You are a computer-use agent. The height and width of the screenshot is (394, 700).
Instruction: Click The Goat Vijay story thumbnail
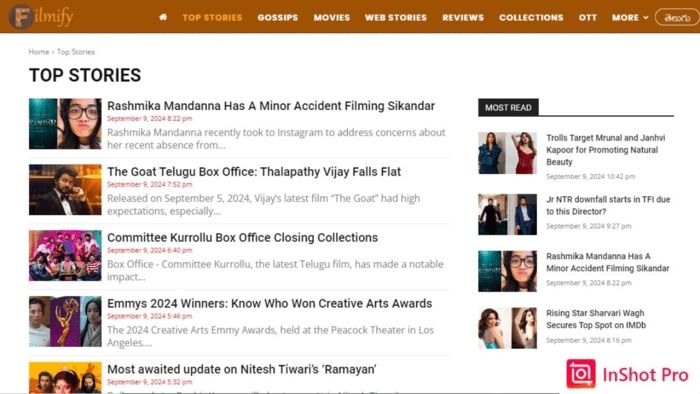pos(65,190)
